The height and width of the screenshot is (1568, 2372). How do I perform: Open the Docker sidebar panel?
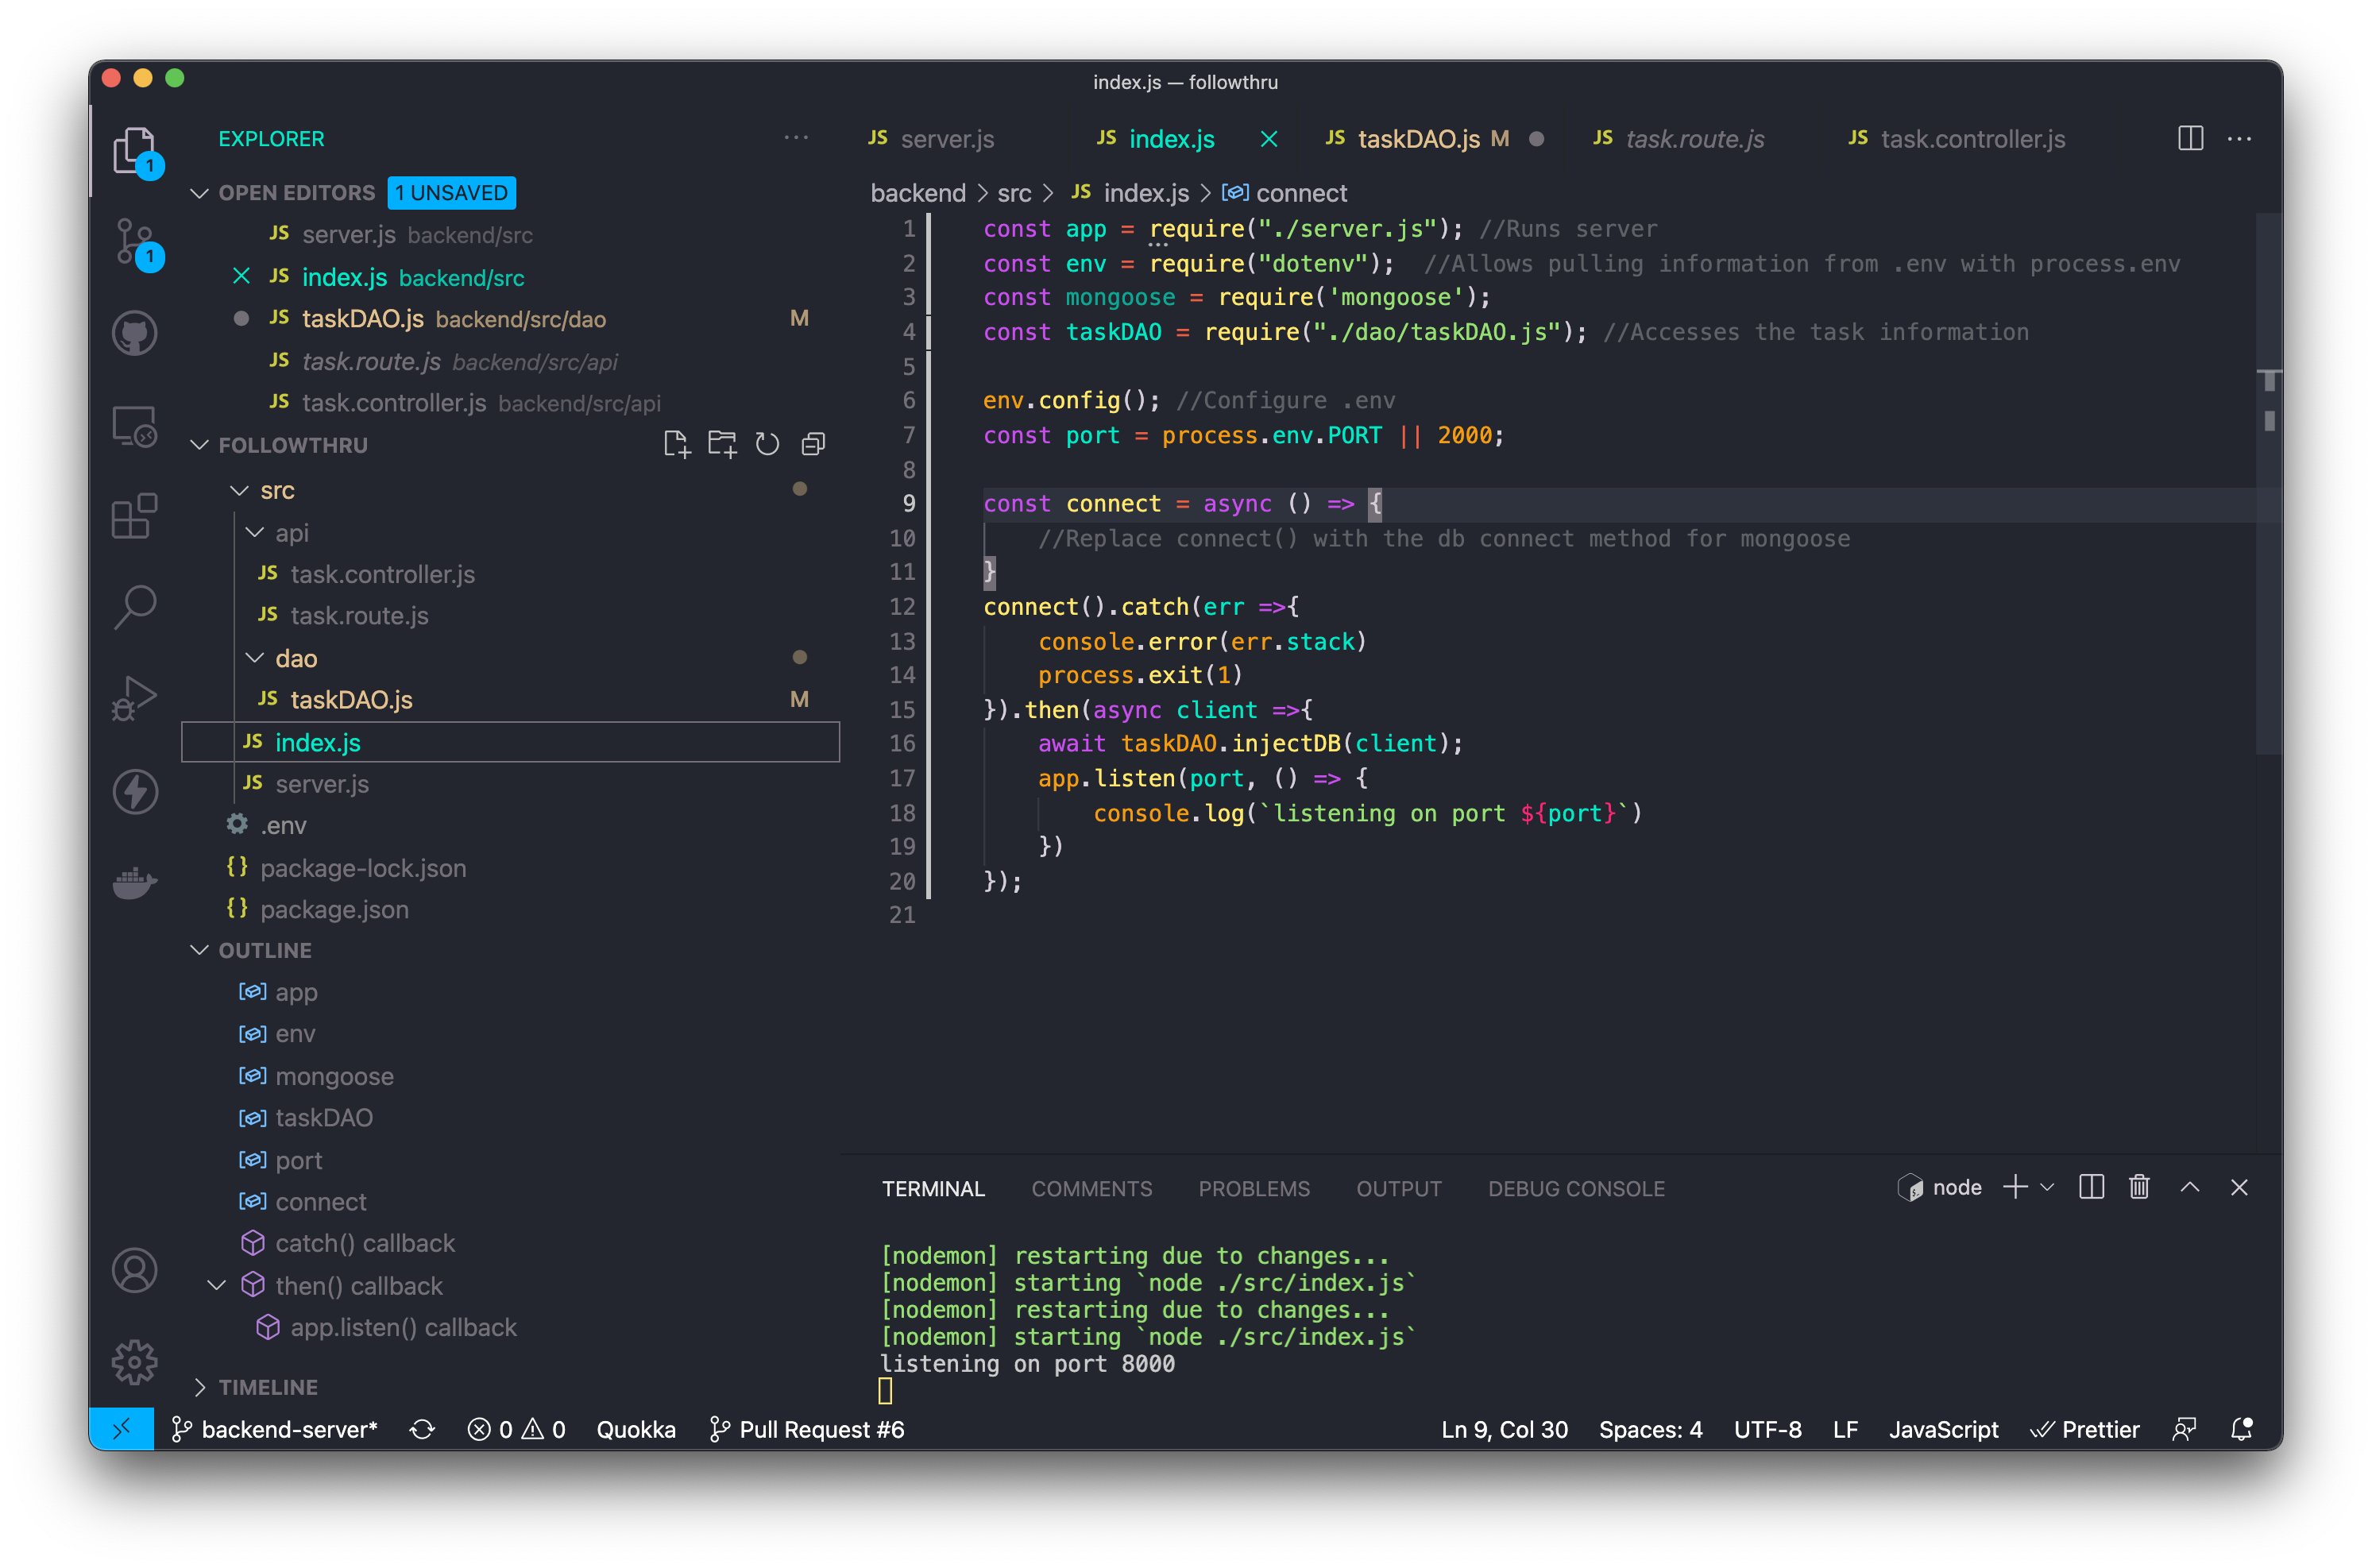pos(134,883)
